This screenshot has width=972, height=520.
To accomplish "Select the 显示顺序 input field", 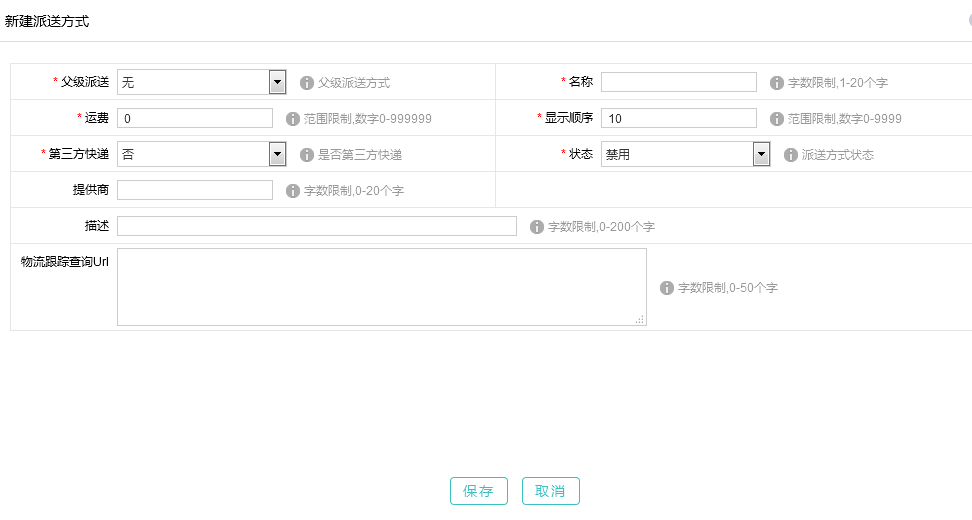I will pos(678,118).
